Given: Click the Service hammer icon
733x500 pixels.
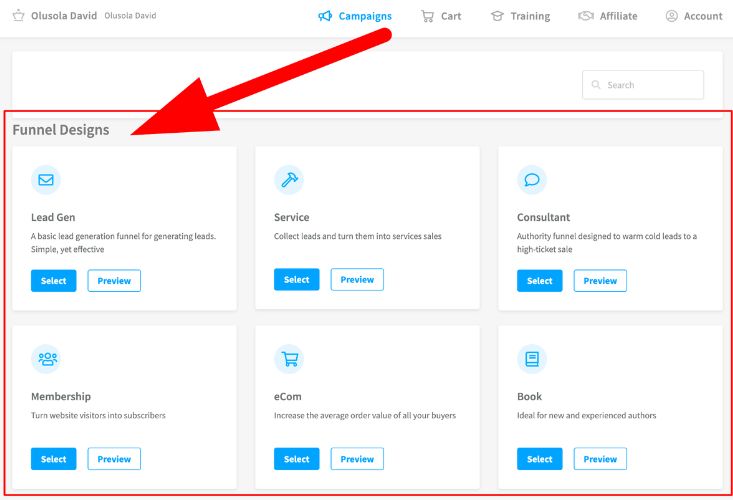Looking at the screenshot, I should 289,180.
